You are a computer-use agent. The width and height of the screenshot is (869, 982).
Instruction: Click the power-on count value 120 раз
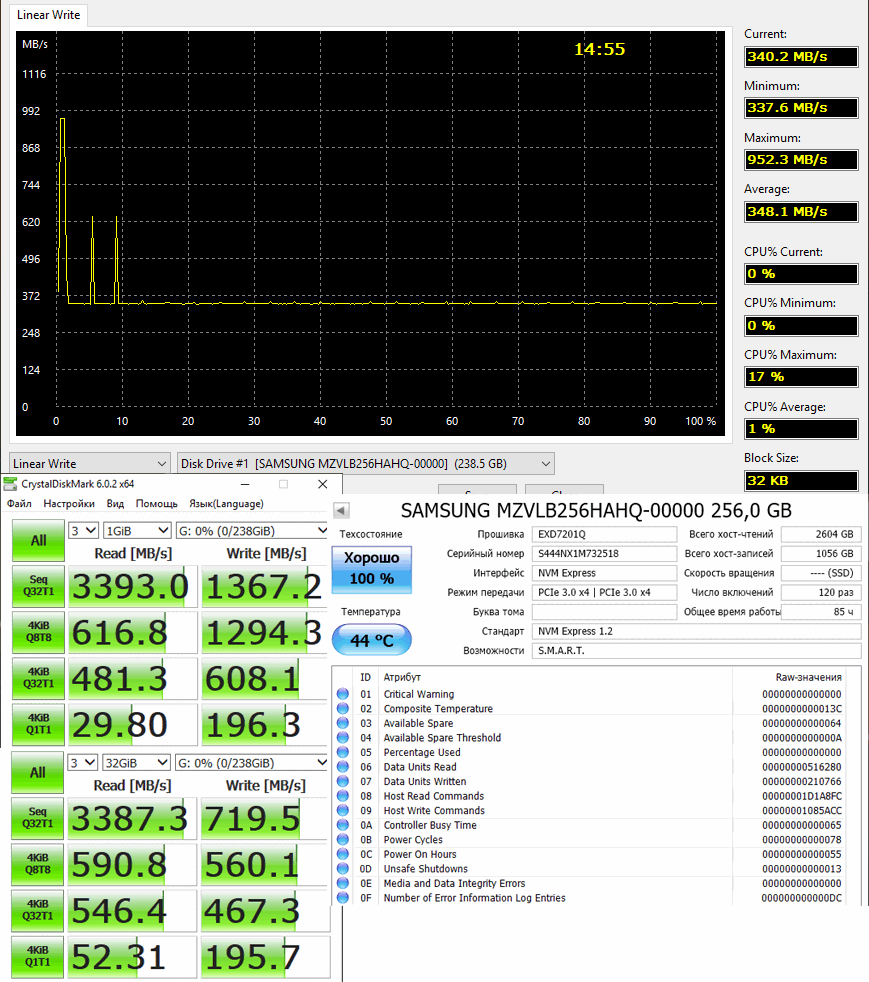(821, 592)
